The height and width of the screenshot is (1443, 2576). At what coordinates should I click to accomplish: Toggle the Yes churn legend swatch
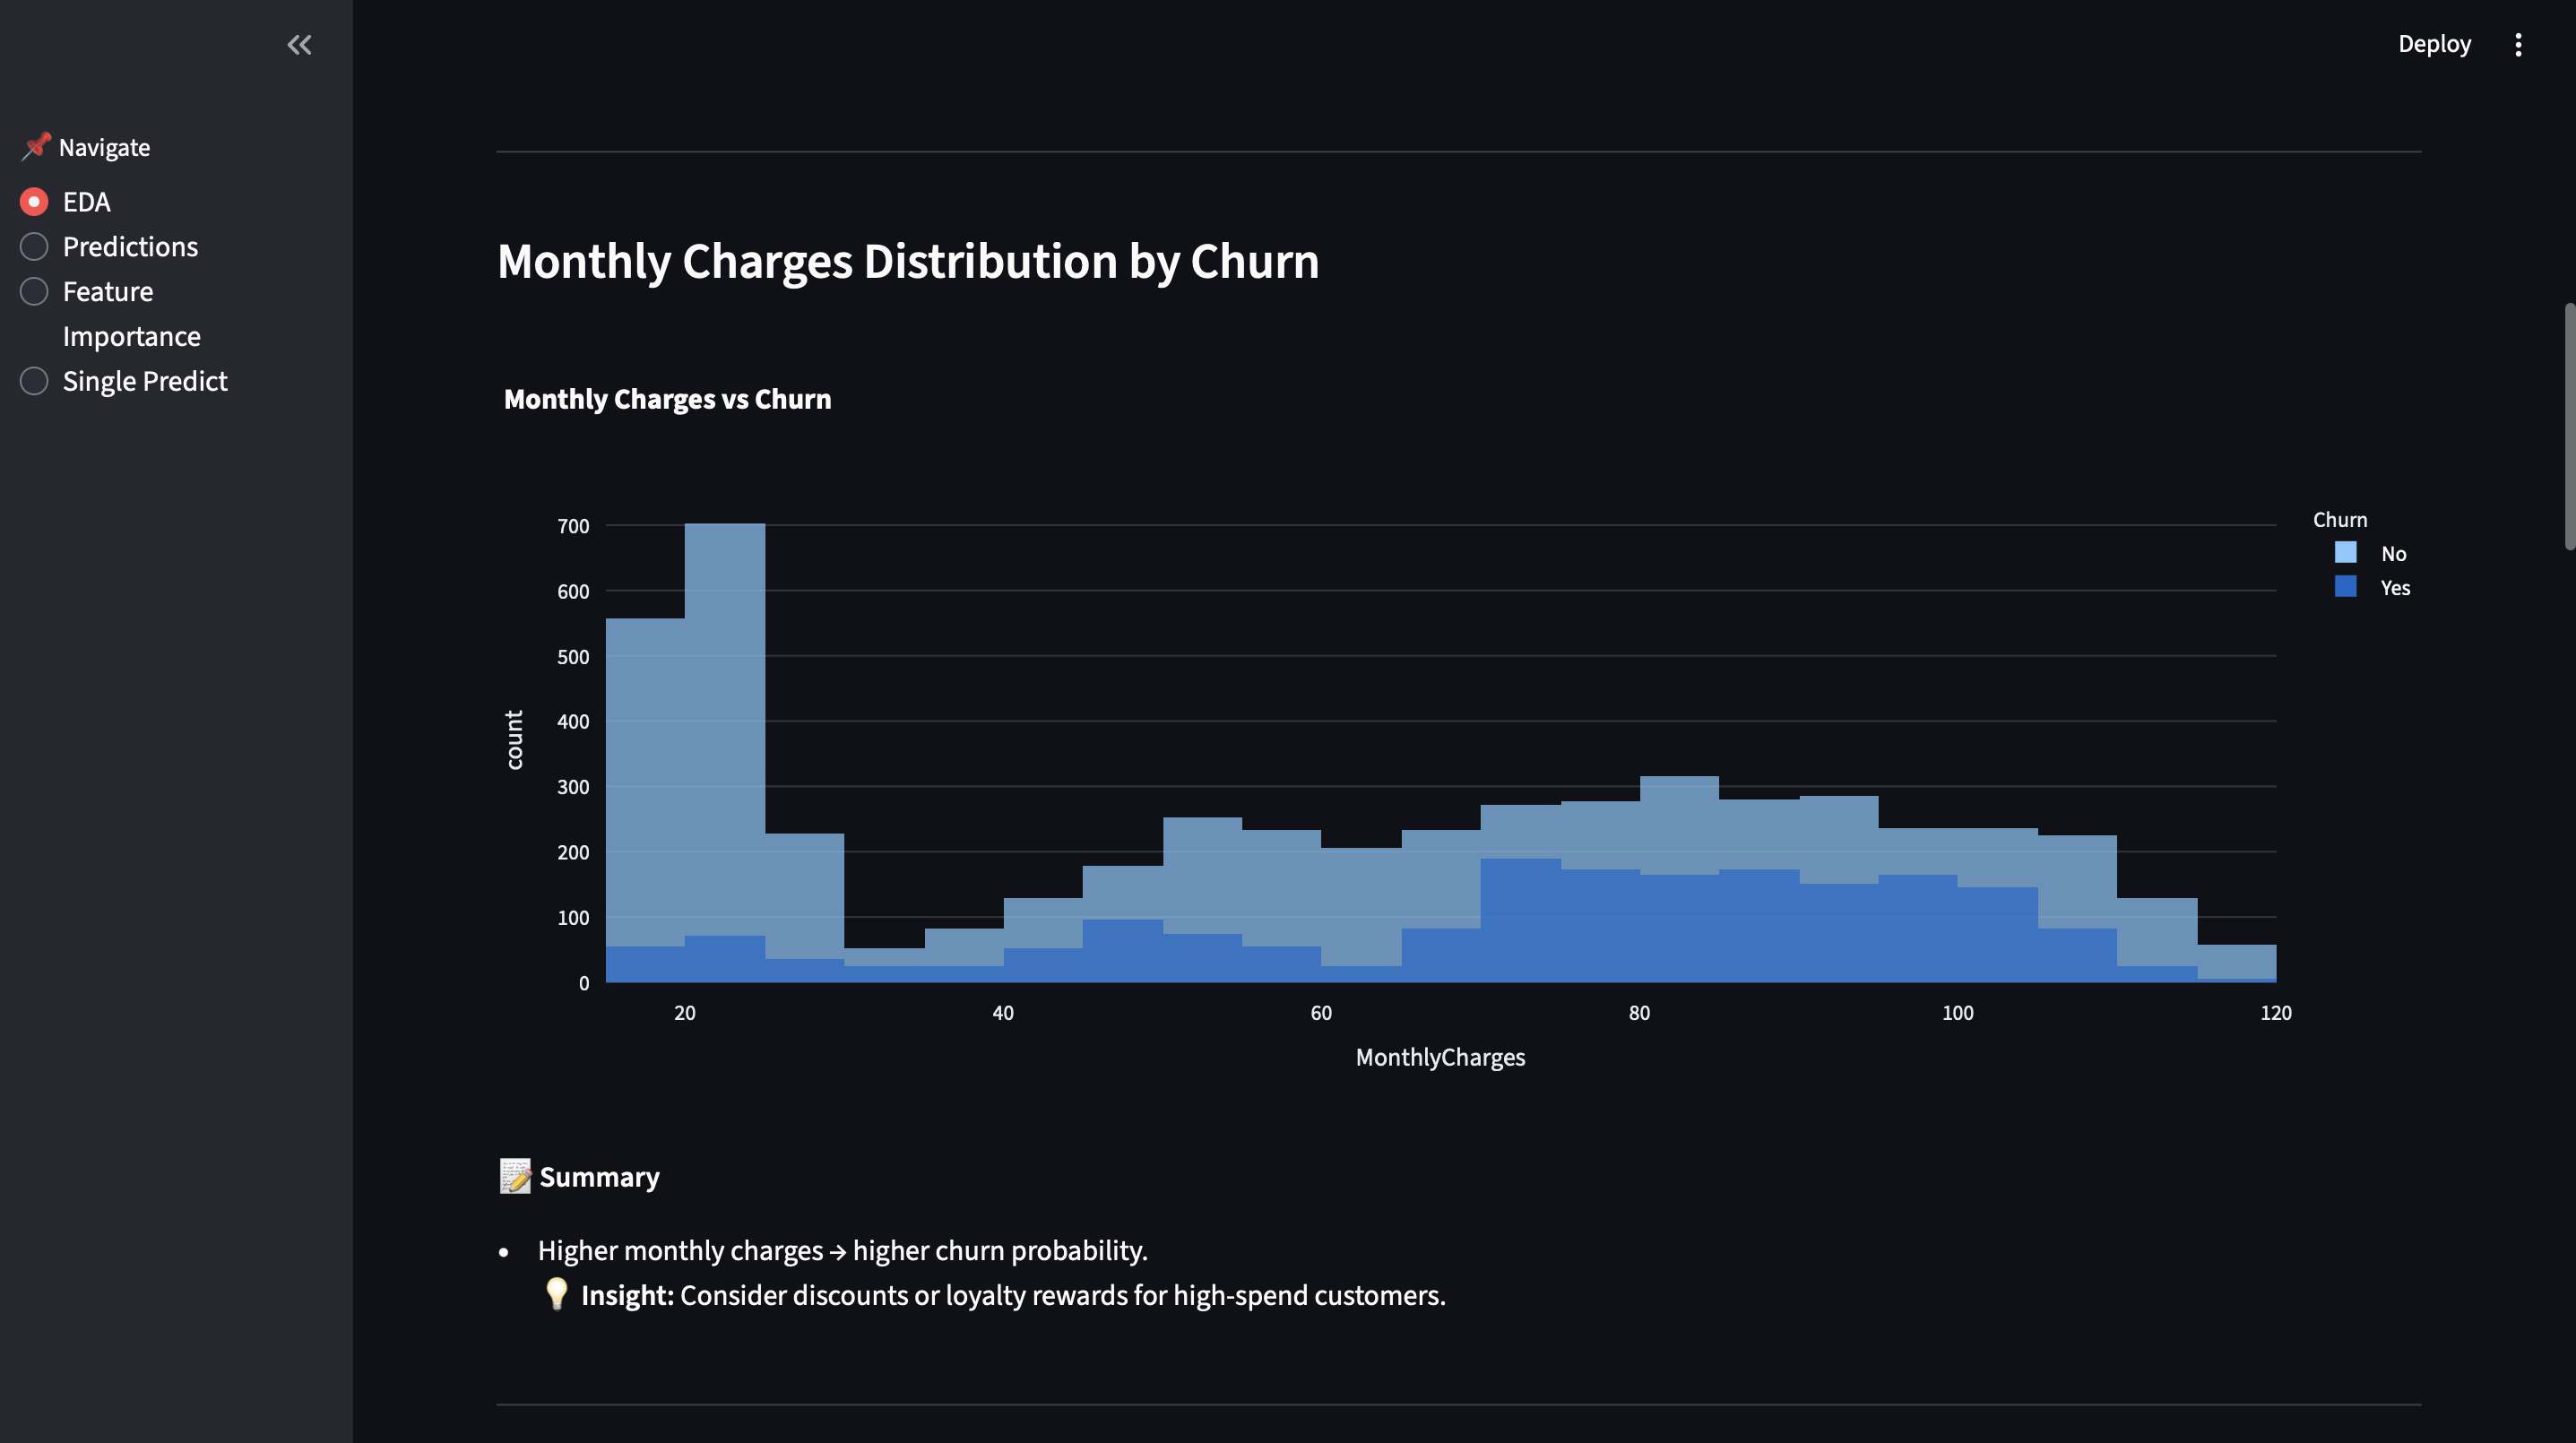[x=2345, y=587]
